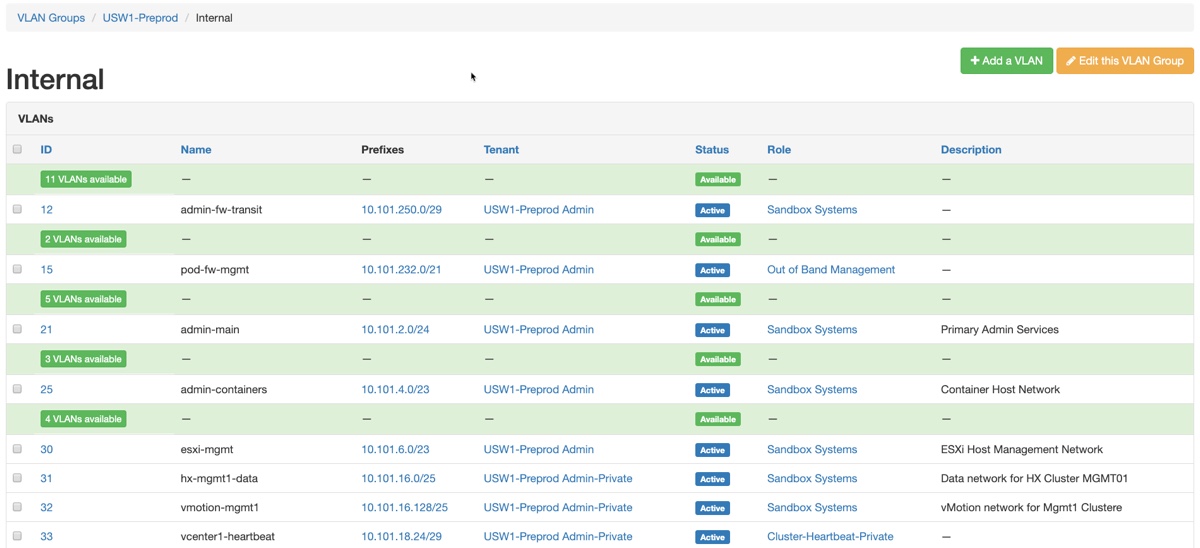Sort by the Name column header
The height and width of the screenshot is (548, 1200).
point(196,150)
